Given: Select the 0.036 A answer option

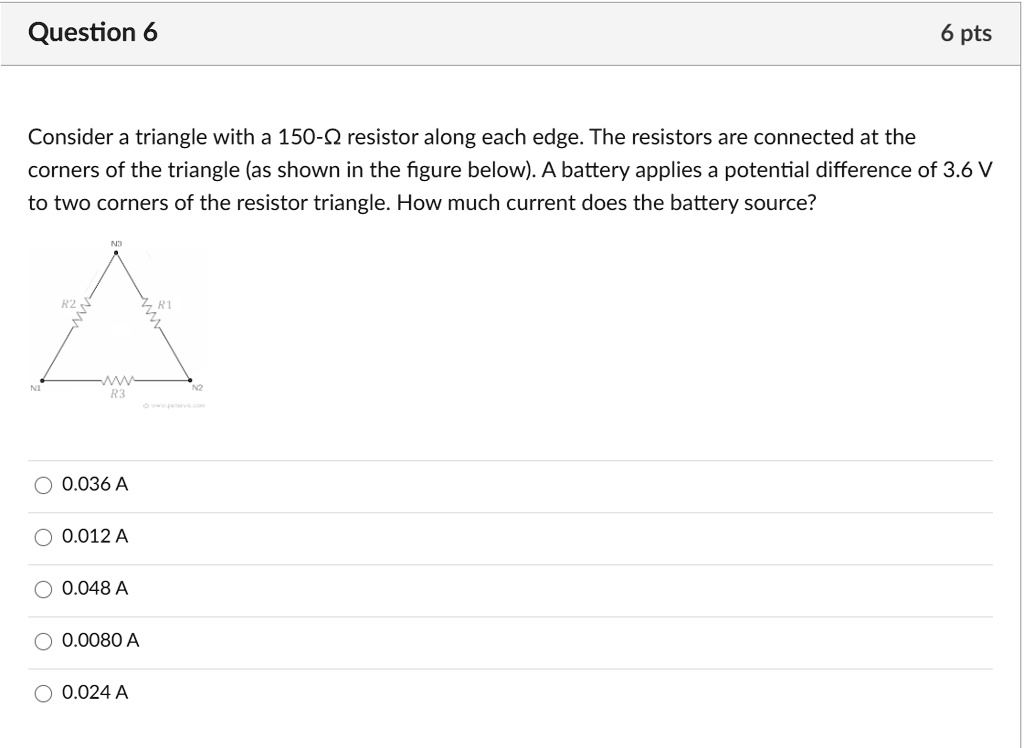Looking at the screenshot, I should coord(44,484).
